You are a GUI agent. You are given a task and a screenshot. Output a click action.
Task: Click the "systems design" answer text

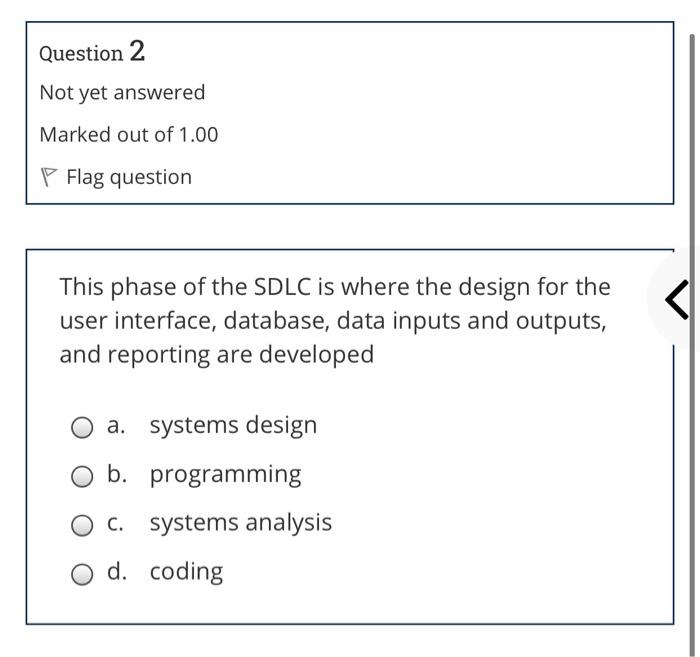[x=233, y=425]
